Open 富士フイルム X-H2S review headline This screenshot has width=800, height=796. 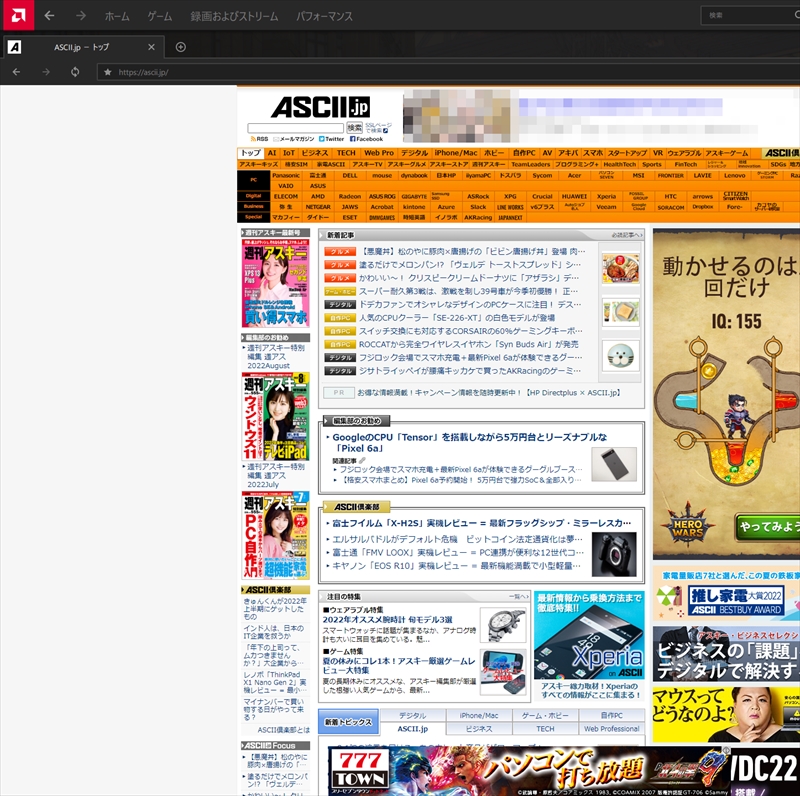click(482, 523)
